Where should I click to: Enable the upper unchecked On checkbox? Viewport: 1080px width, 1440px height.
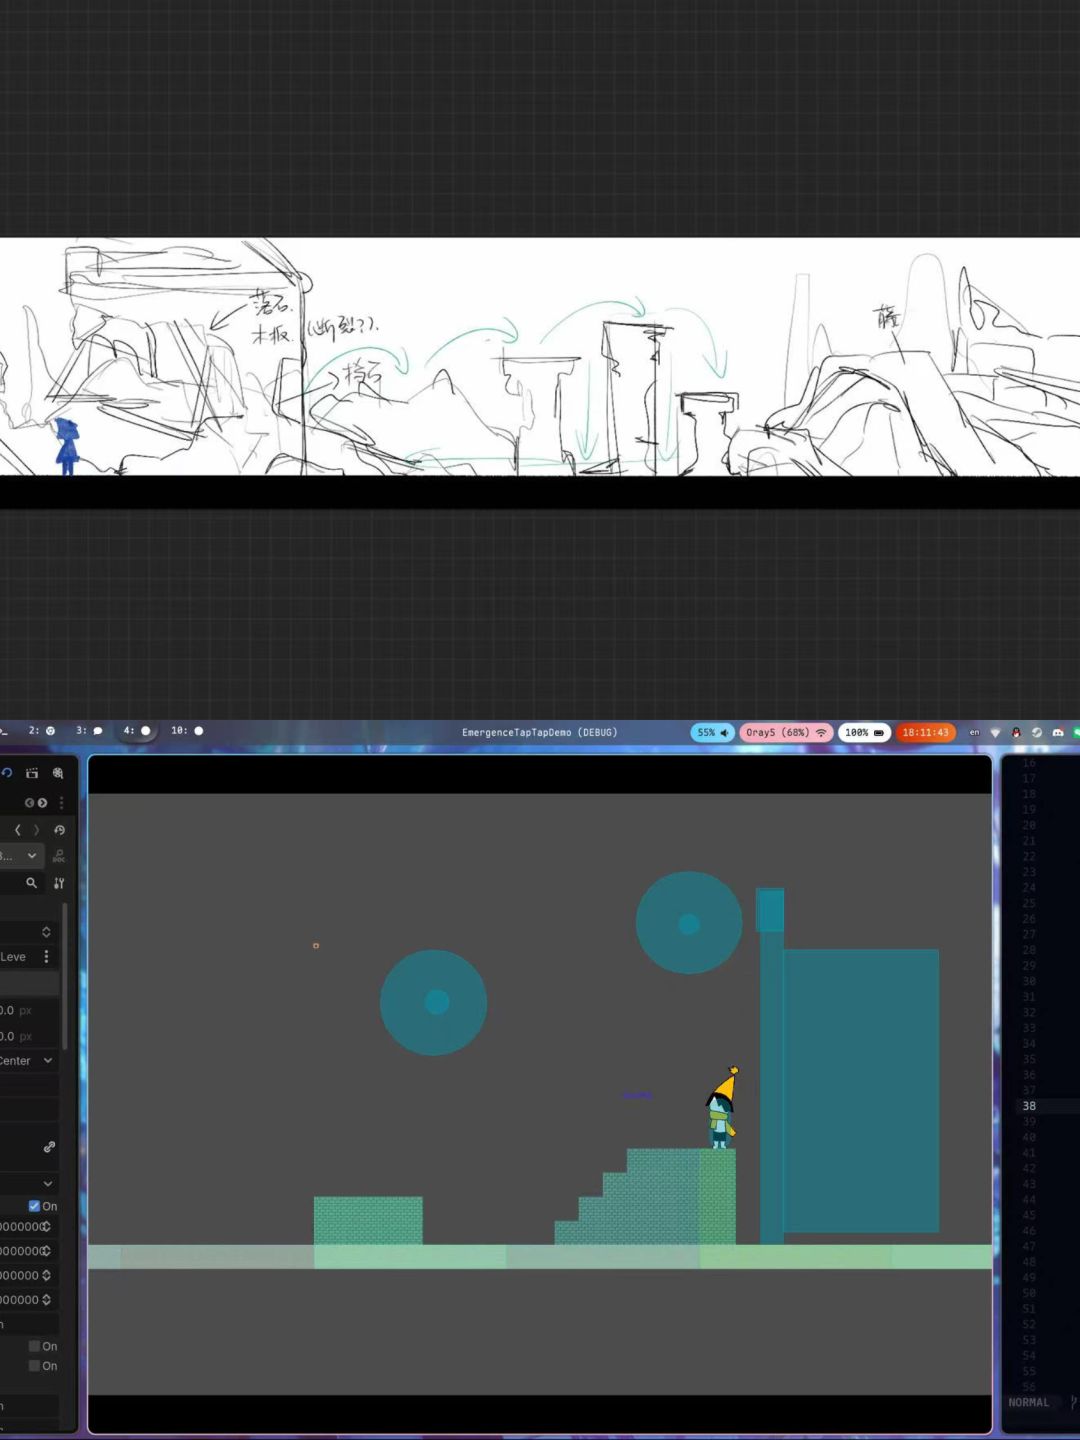pos(34,1346)
